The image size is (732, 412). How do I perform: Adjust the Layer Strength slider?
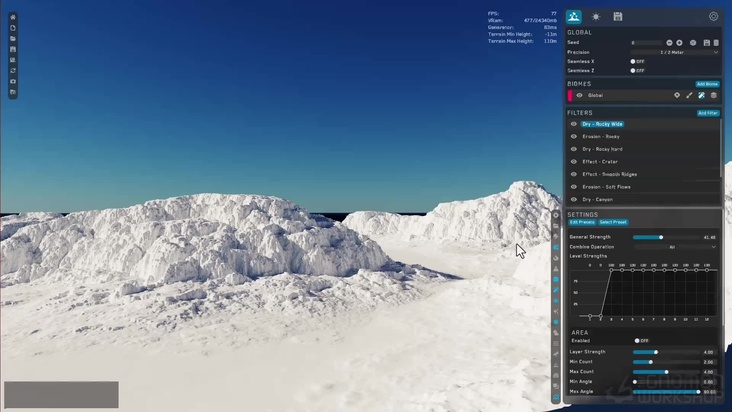667,352
